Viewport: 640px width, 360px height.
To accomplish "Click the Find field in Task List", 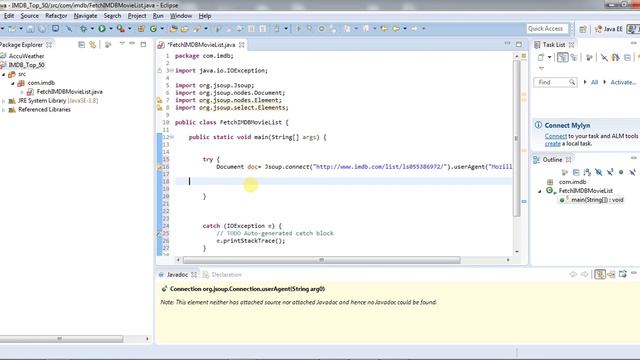I will pos(555,82).
